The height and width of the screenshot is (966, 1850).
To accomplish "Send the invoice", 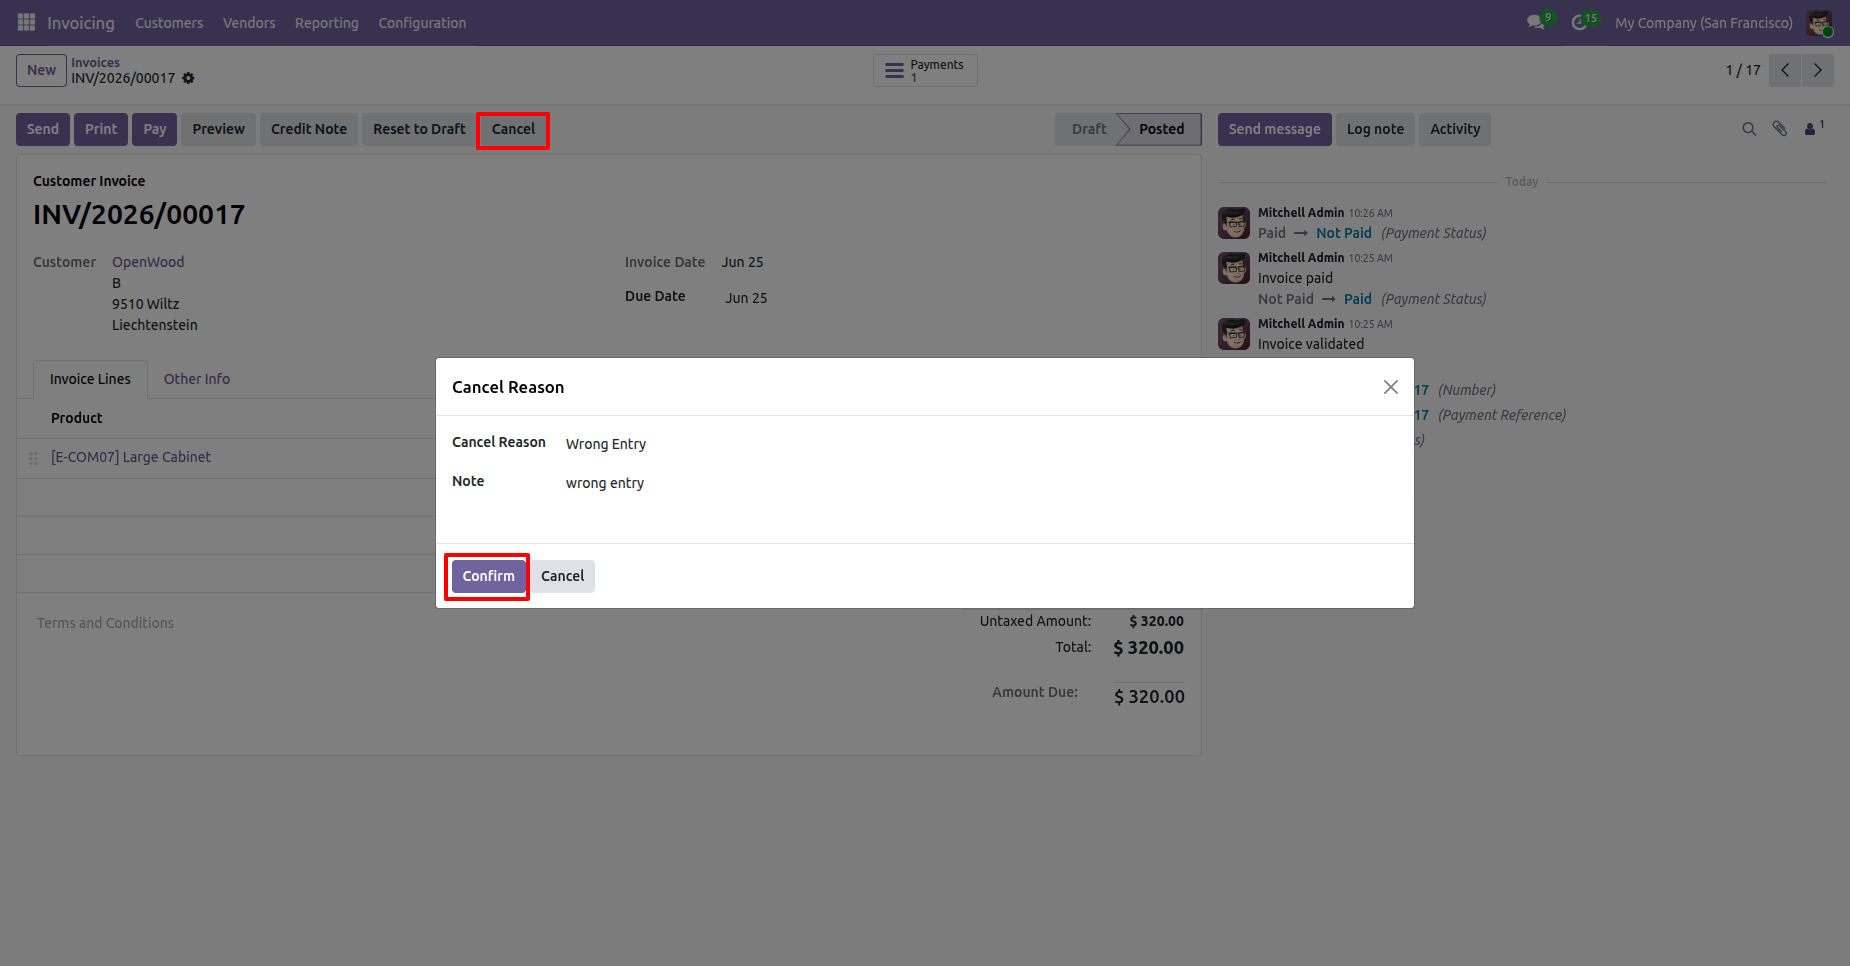I will [x=43, y=129].
